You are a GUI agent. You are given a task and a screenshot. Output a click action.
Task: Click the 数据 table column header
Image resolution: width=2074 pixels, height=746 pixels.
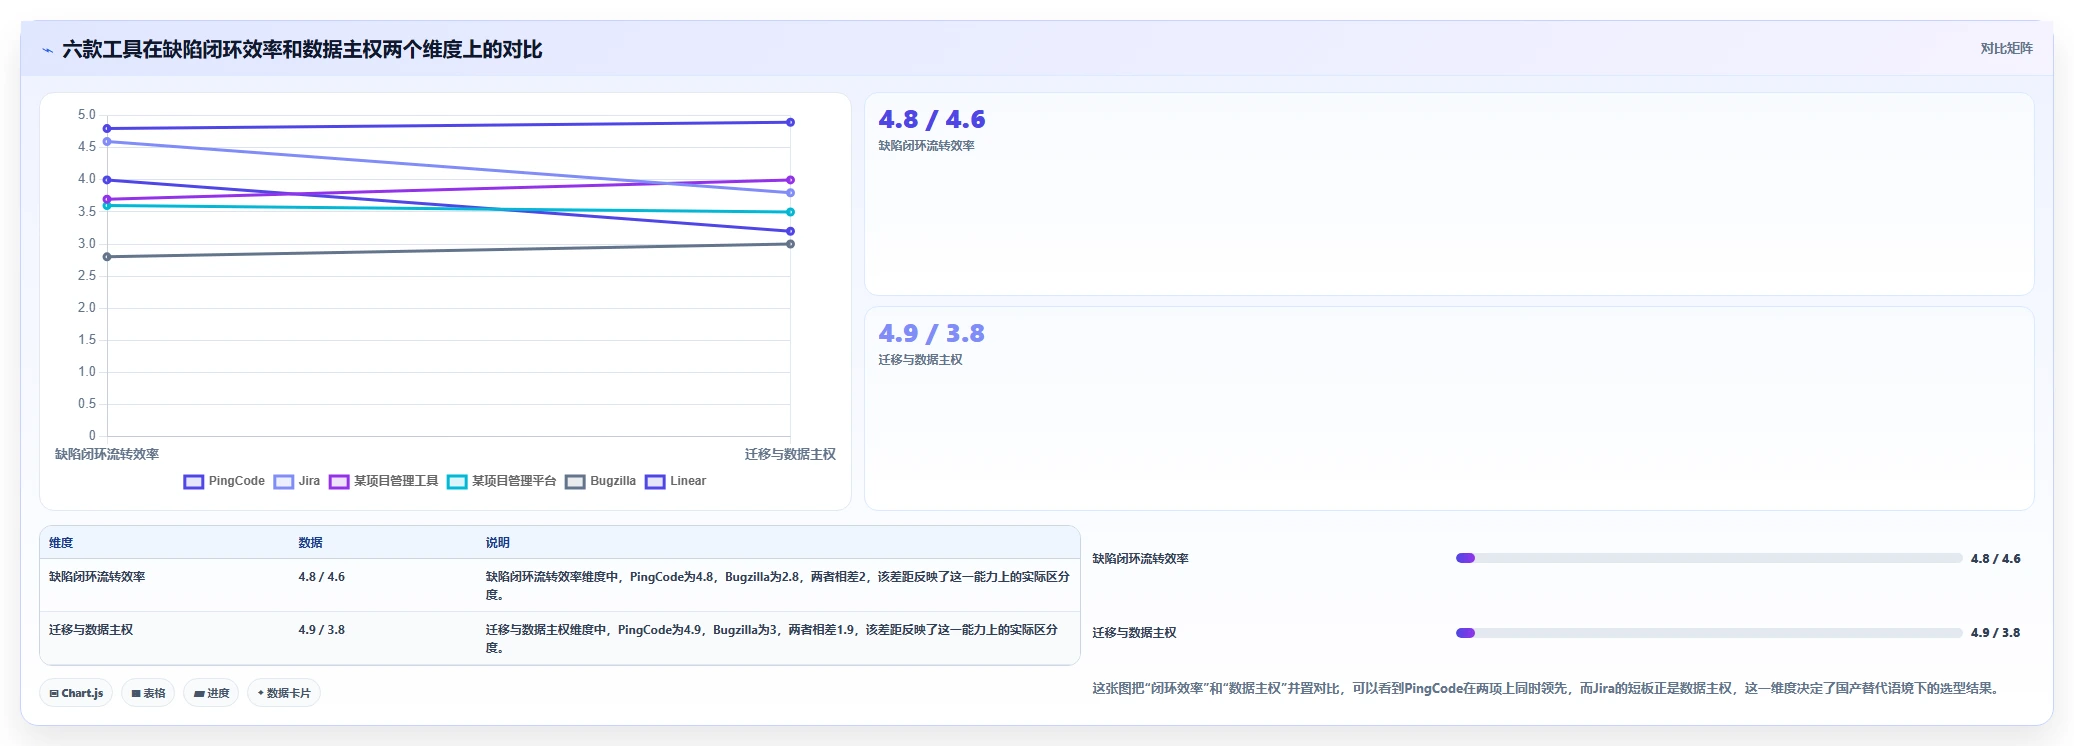point(310,543)
